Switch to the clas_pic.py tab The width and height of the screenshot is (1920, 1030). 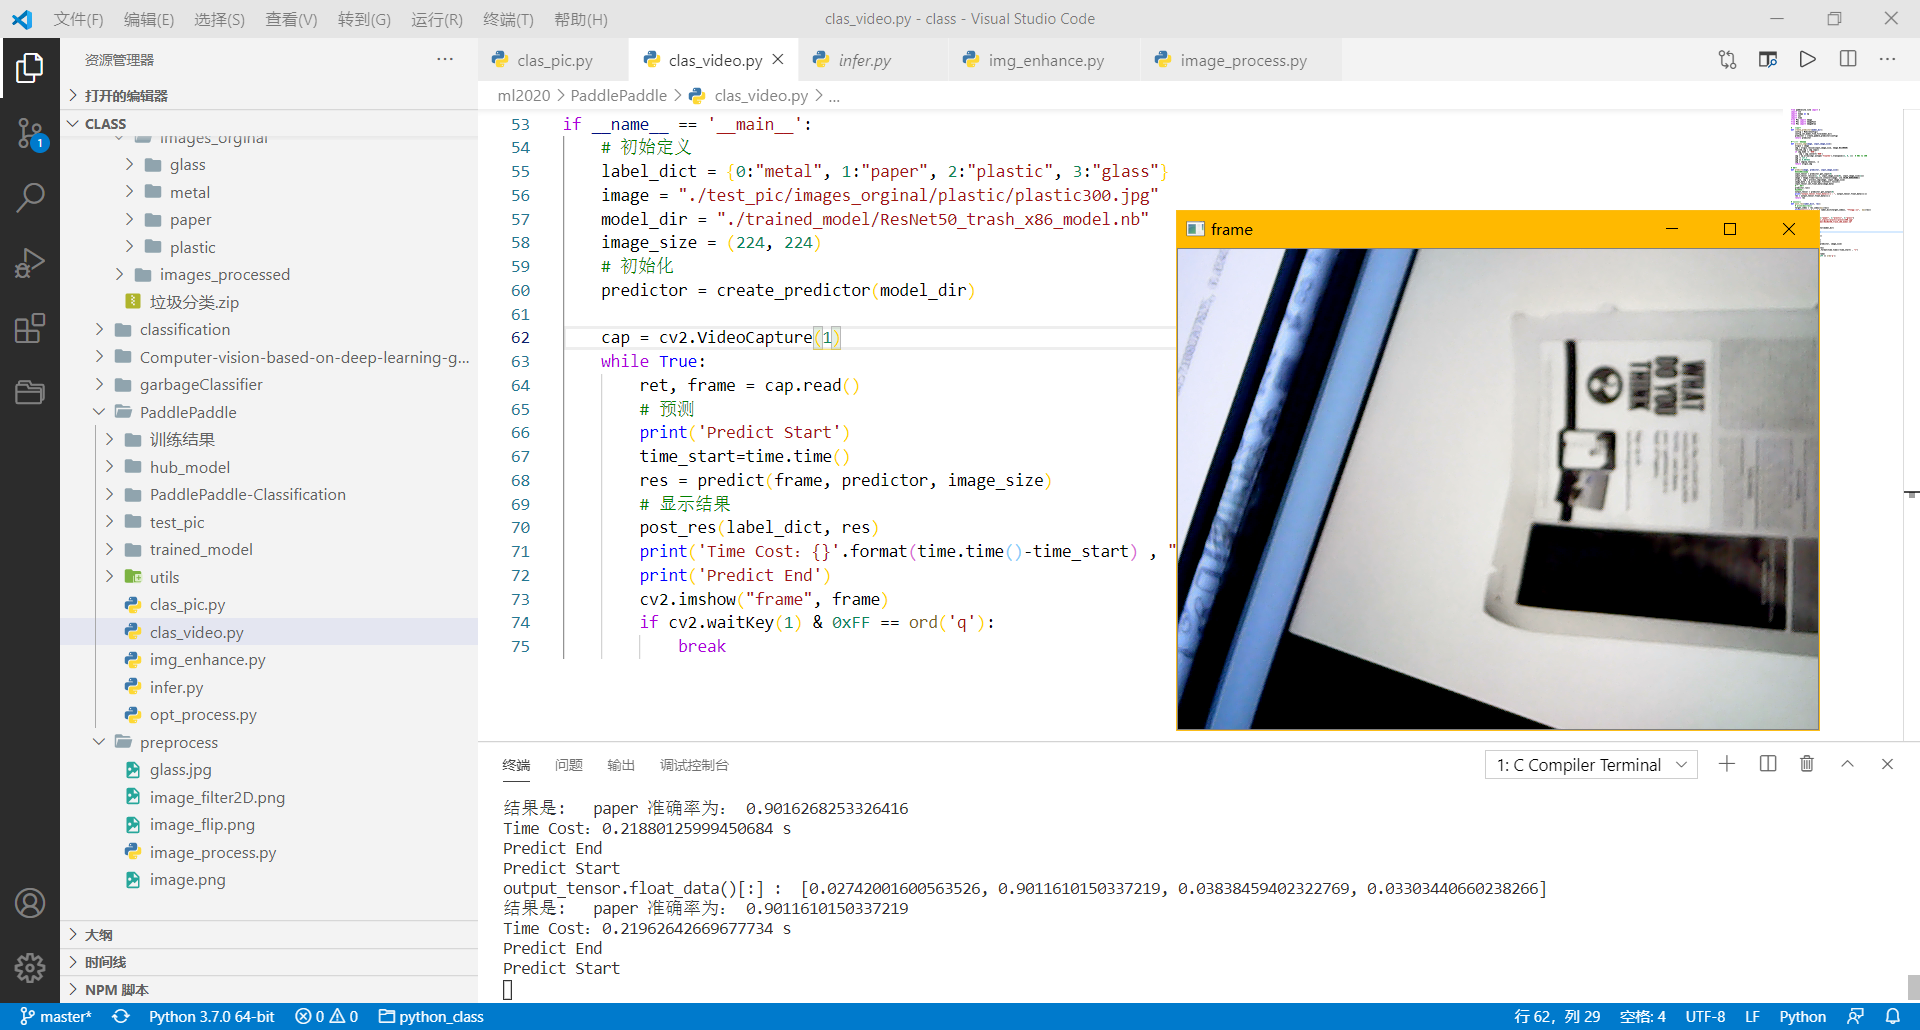554,60
